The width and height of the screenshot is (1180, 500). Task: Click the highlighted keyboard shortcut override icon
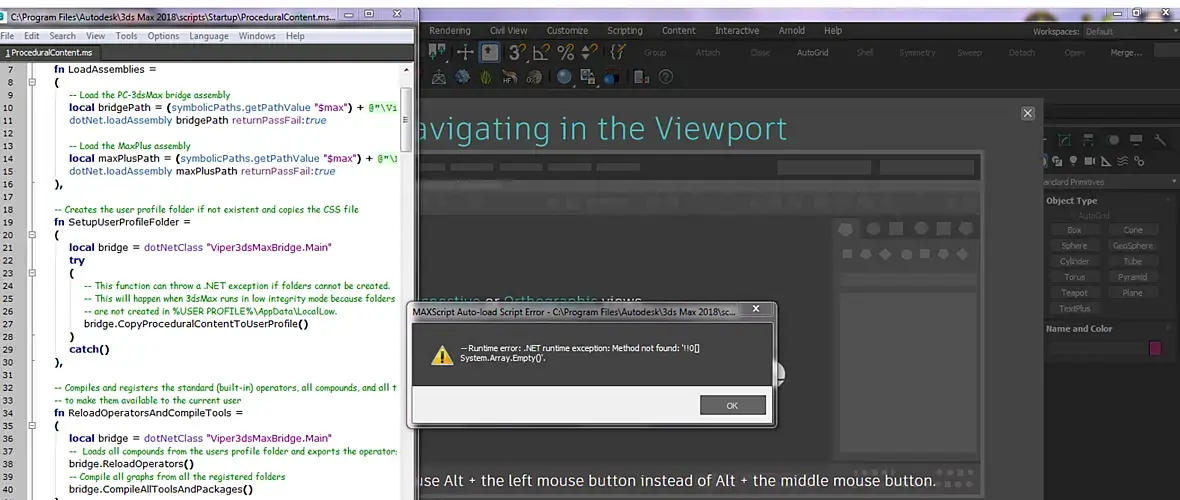(x=490, y=52)
